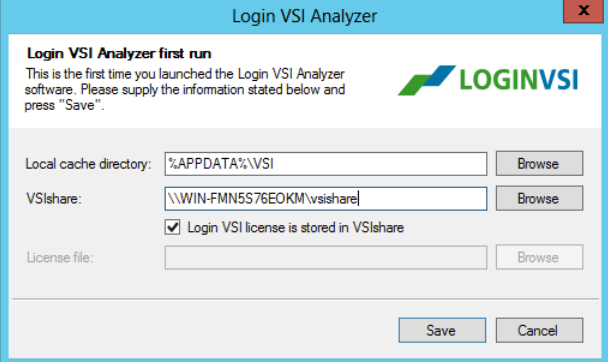
Task: Click the Cancel button
Action: (x=539, y=330)
